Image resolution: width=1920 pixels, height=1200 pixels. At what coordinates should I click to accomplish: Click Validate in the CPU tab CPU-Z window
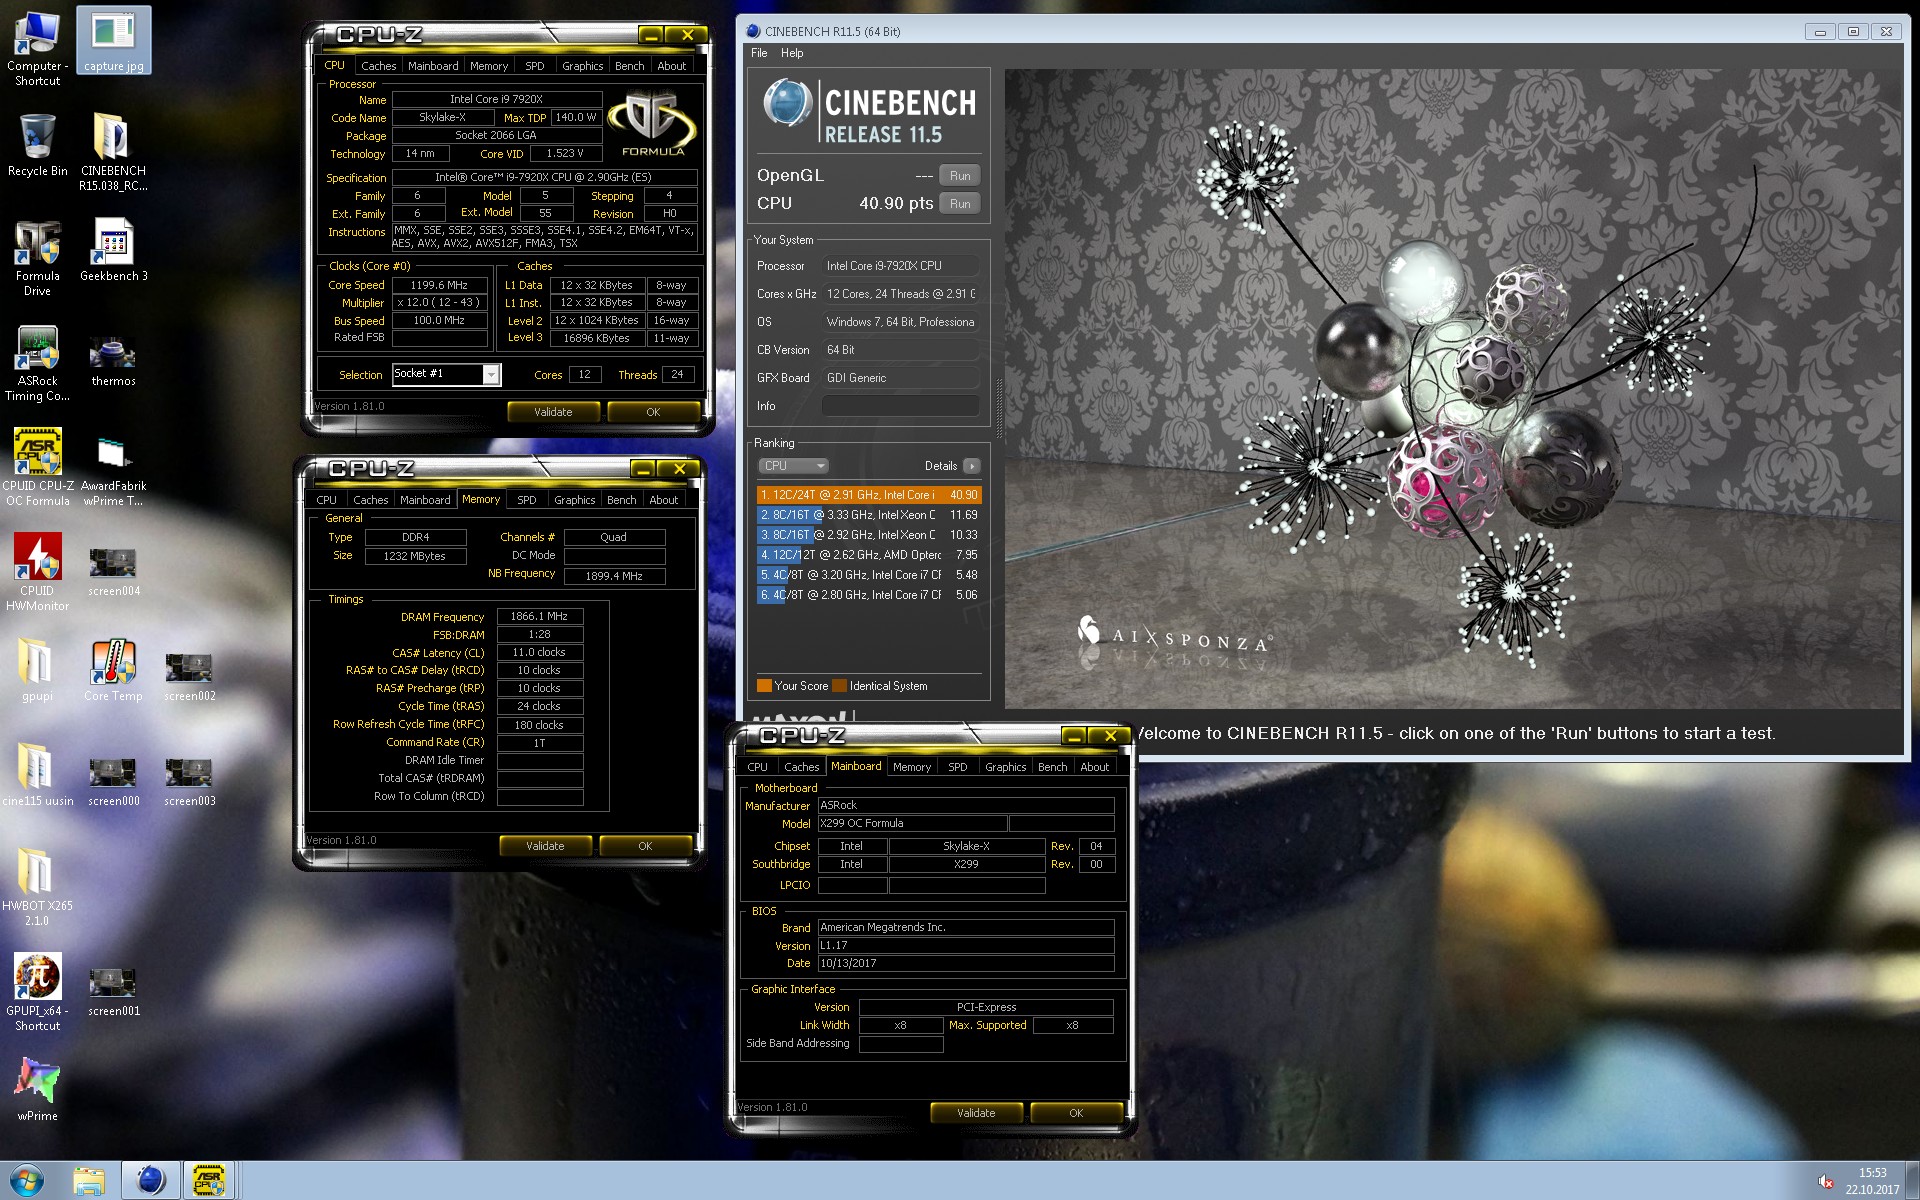coord(553,412)
